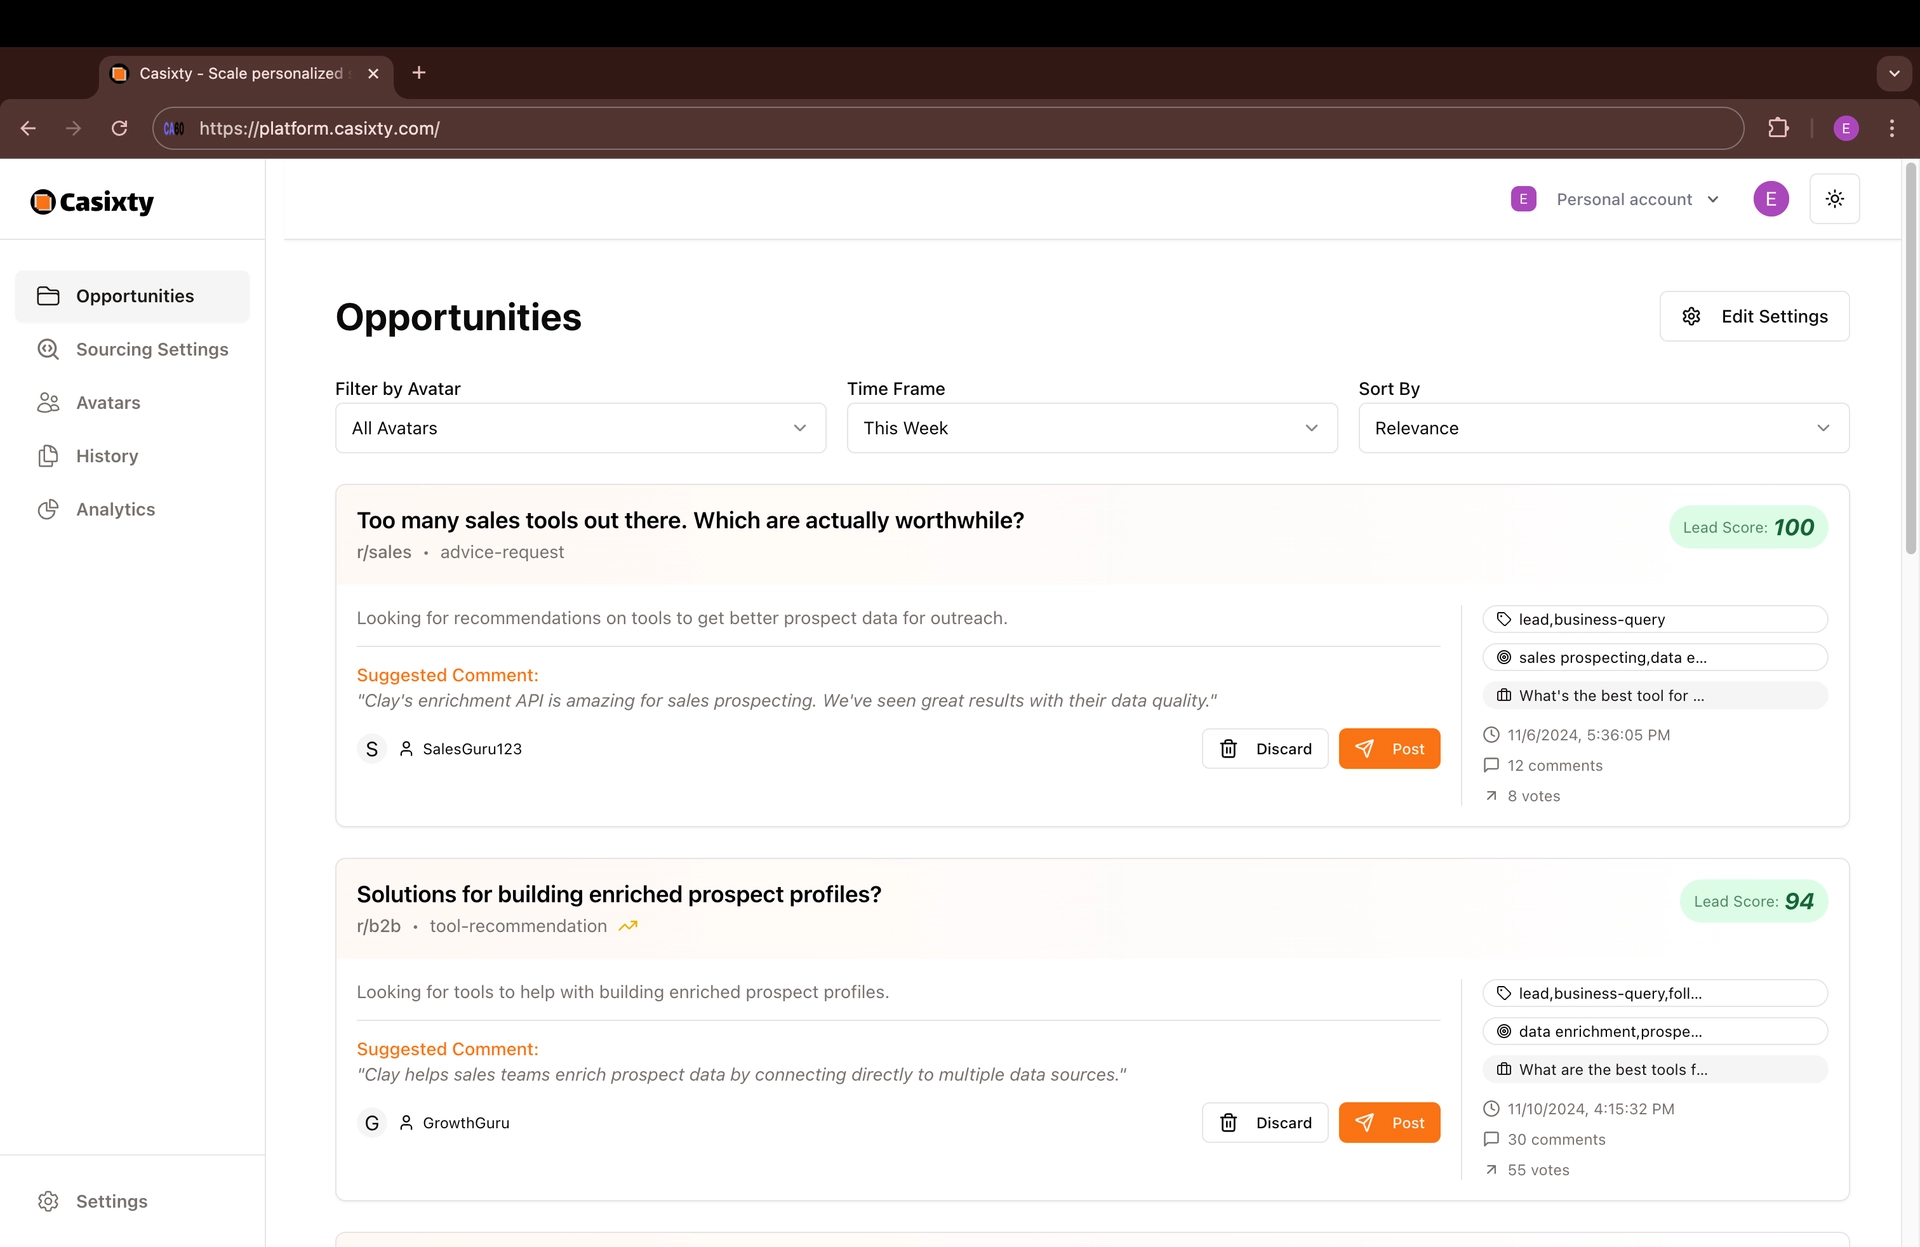Screen dimensions: 1920x1247
Task: Open the Opportunities sidebar item
Action: tap(132, 296)
